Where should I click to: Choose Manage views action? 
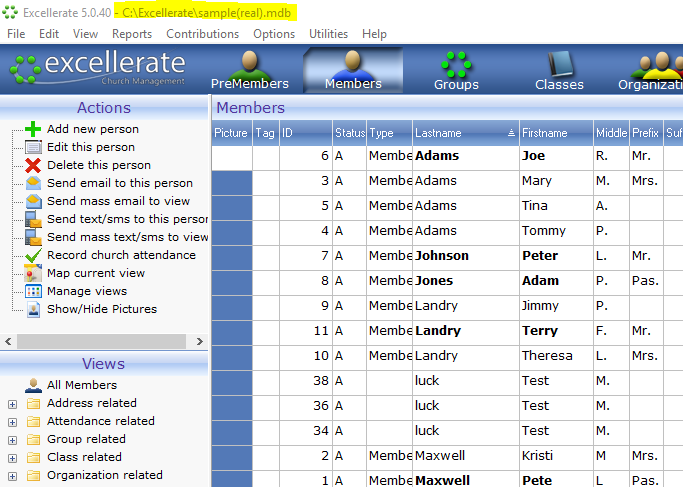pos(87,291)
